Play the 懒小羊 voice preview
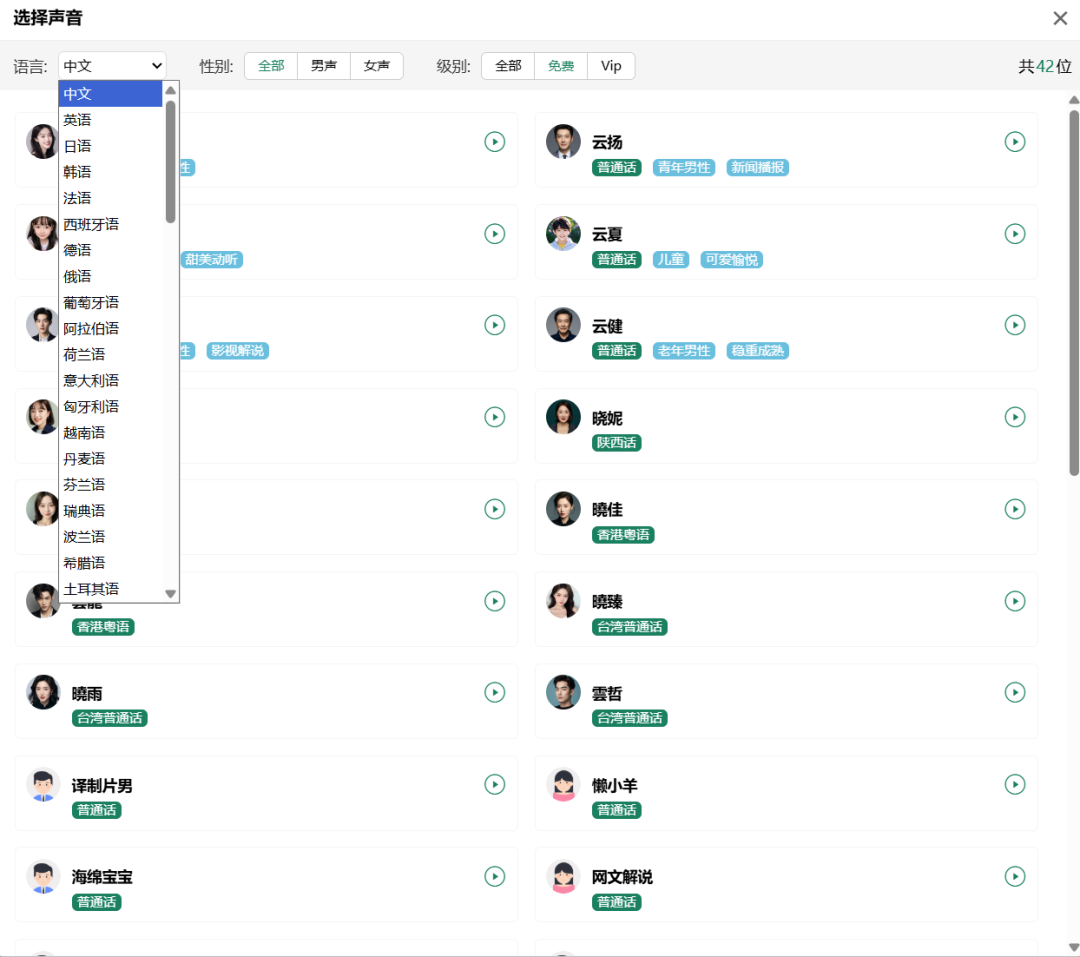 coord(1015,784)
